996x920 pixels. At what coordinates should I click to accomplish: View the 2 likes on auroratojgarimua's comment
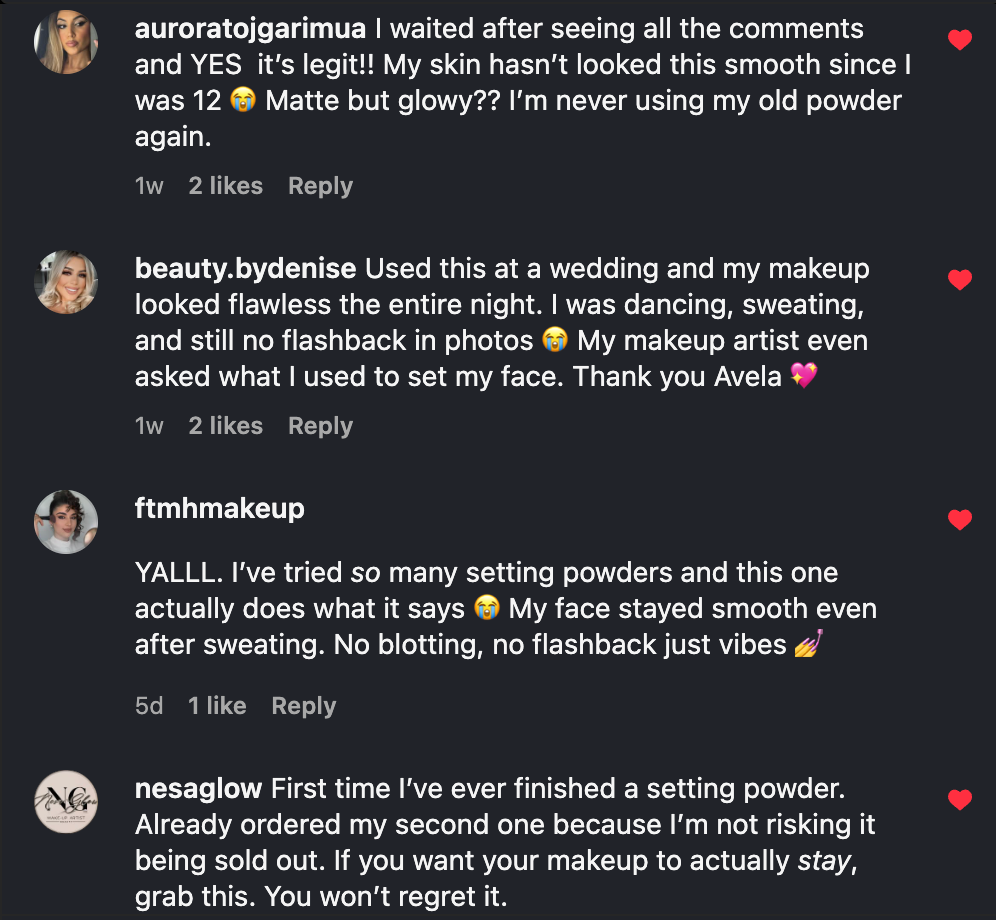coord(225,186)
